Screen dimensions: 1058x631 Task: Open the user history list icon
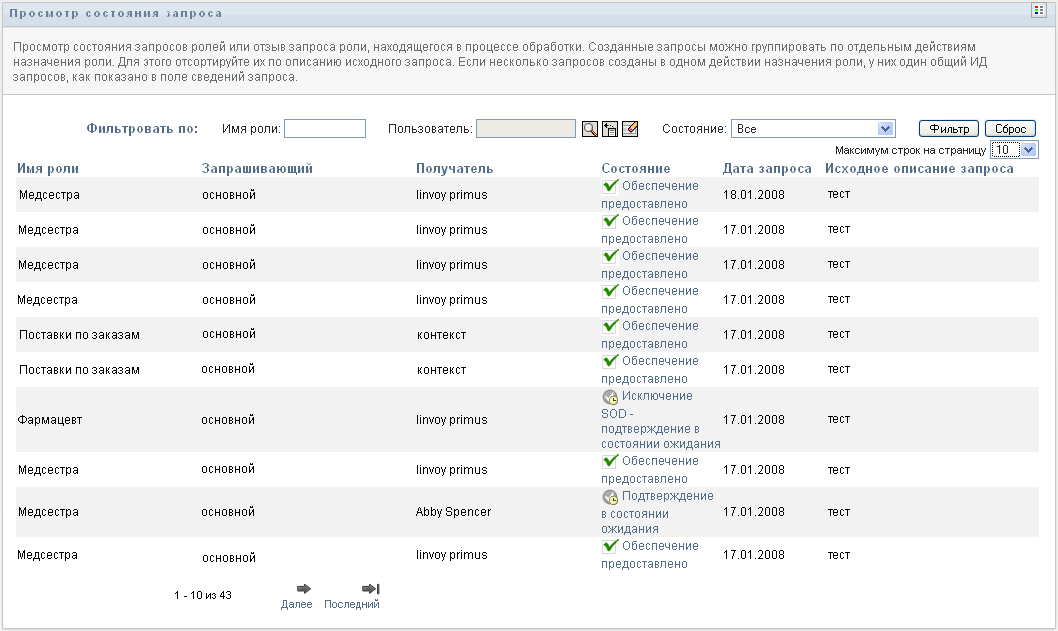coord(610,129)
